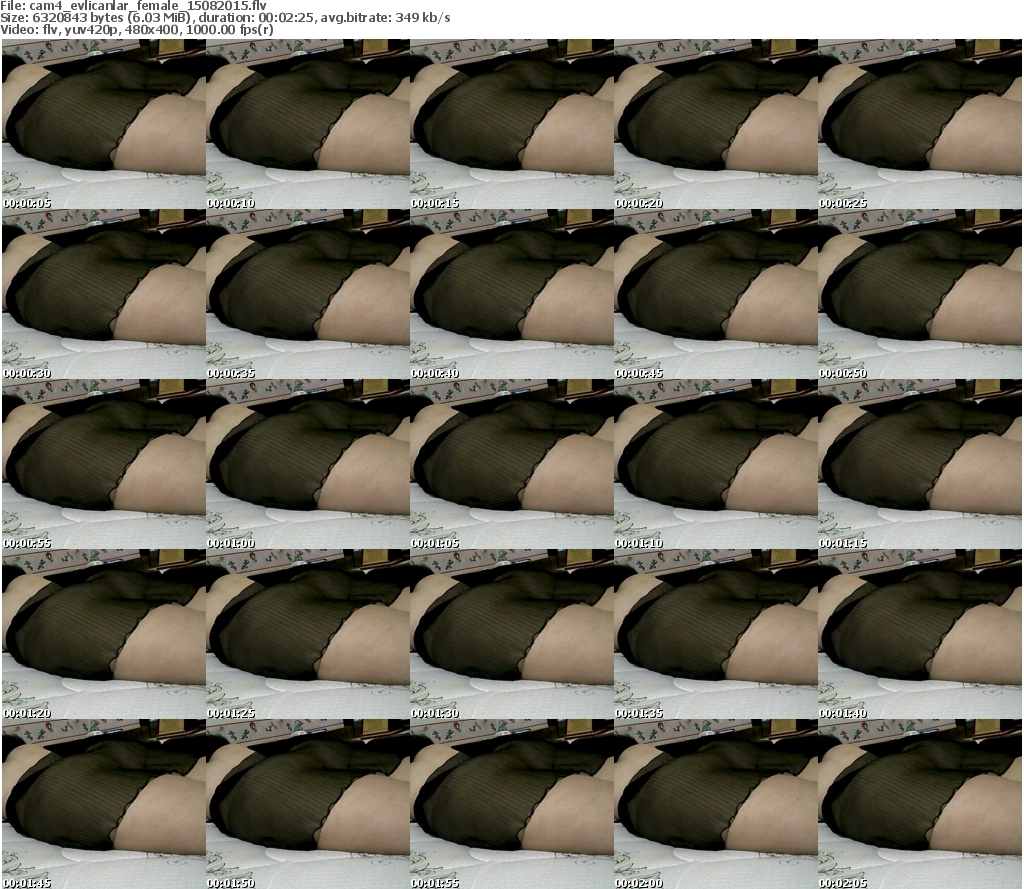The width and height of the screenshot is (1024, 889).
Task: Pick the thumbnail stamped 00:01:40
Action: pyautogui.click(x=920, y=634)
